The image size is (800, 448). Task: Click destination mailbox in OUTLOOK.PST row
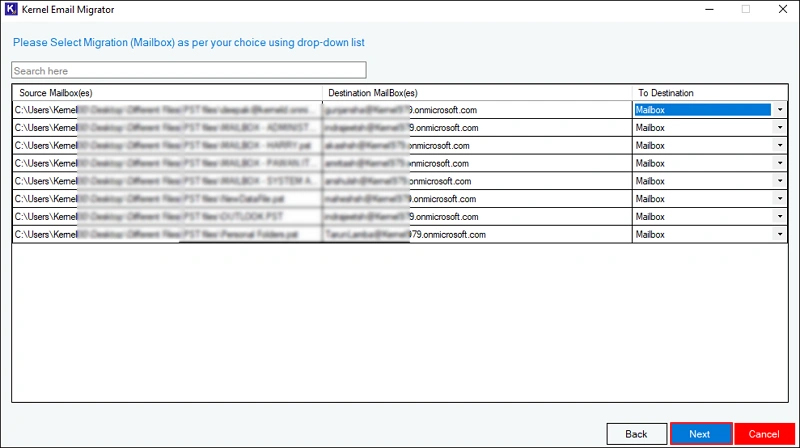477,216
